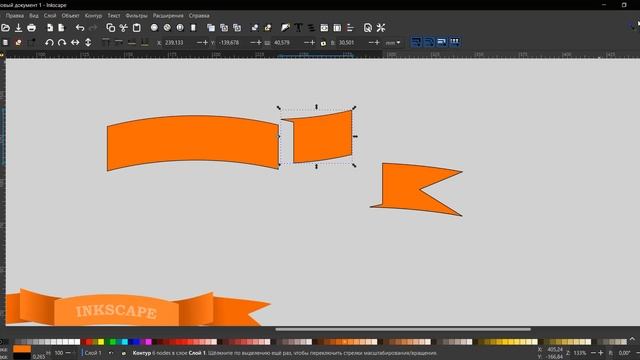This screenshot has width=640, height=360.
Task: Cut selection with the scissors icon
Action: tap(124, 28)
